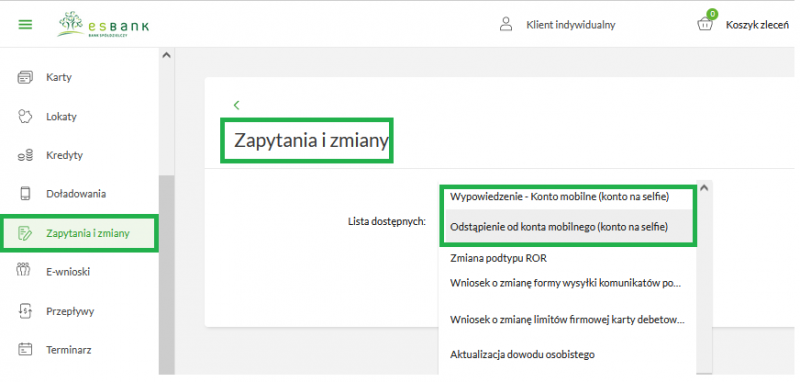Viewport: 800px width, 382px height.
Task: Click the sidebar scroll-up arrow
Action: [x=166, y=56]
